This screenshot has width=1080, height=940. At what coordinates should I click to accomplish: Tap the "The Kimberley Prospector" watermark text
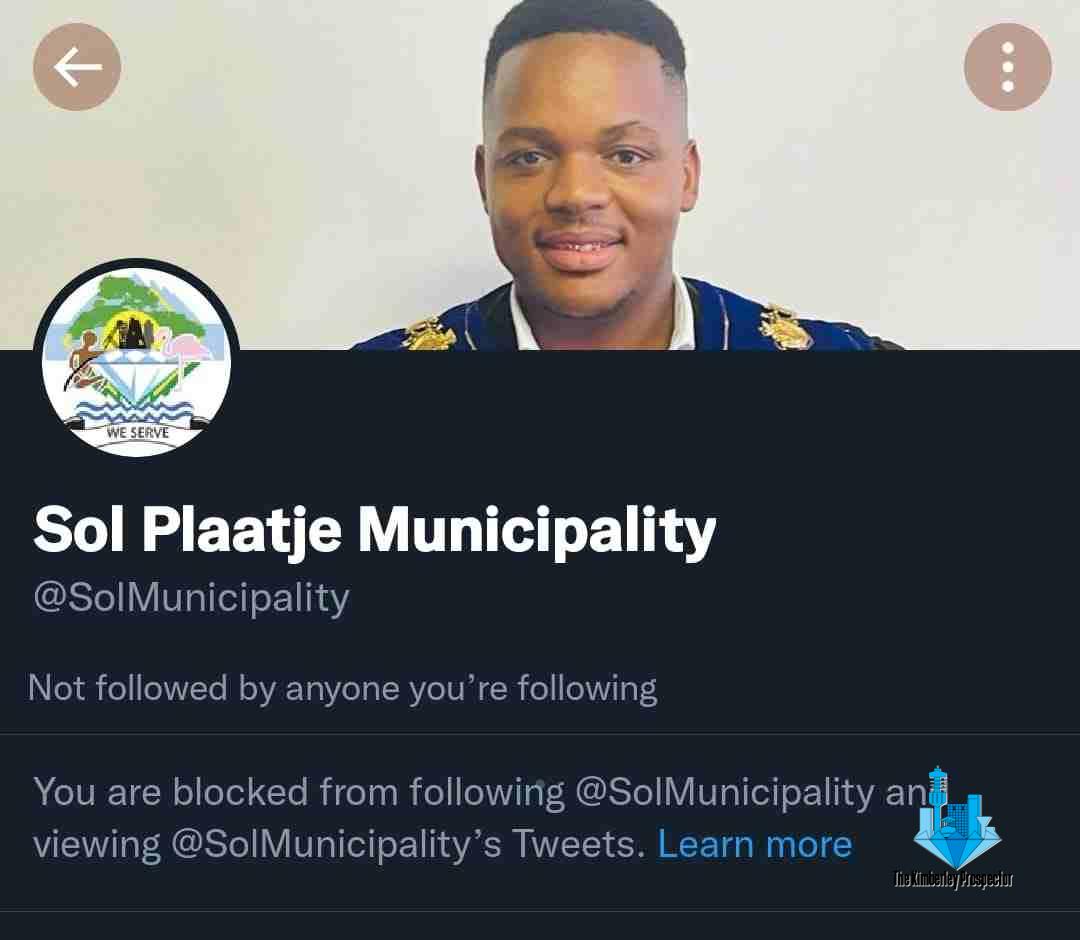[x=953, y=880]
